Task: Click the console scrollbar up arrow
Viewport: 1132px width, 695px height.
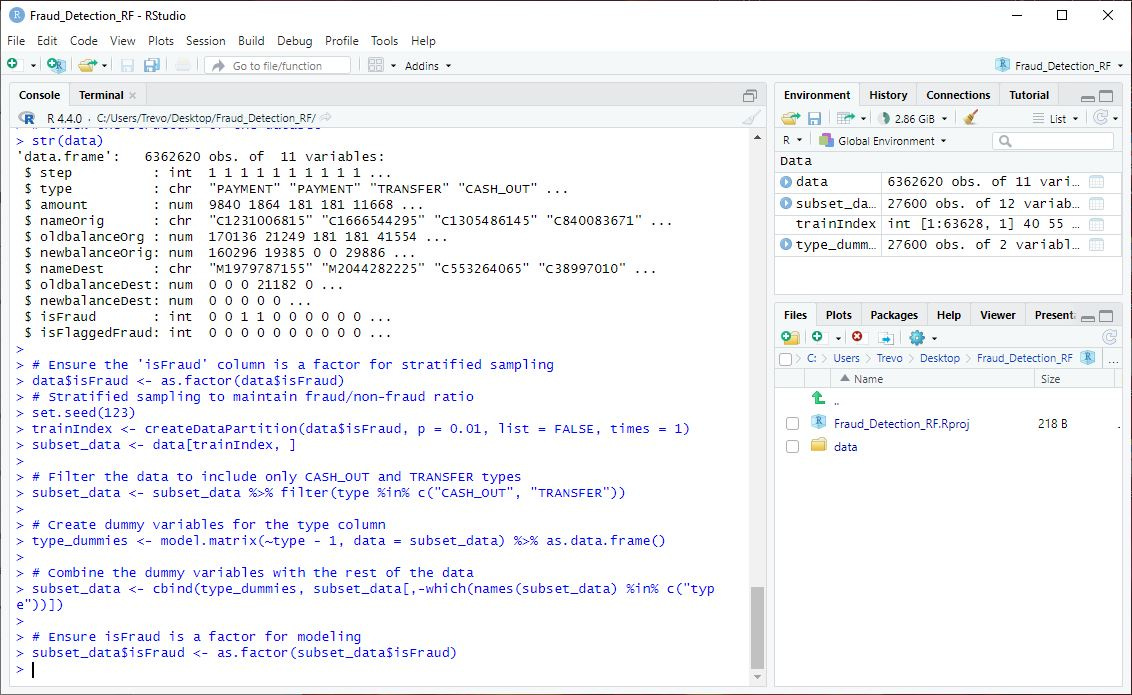Action: (757, 137)
